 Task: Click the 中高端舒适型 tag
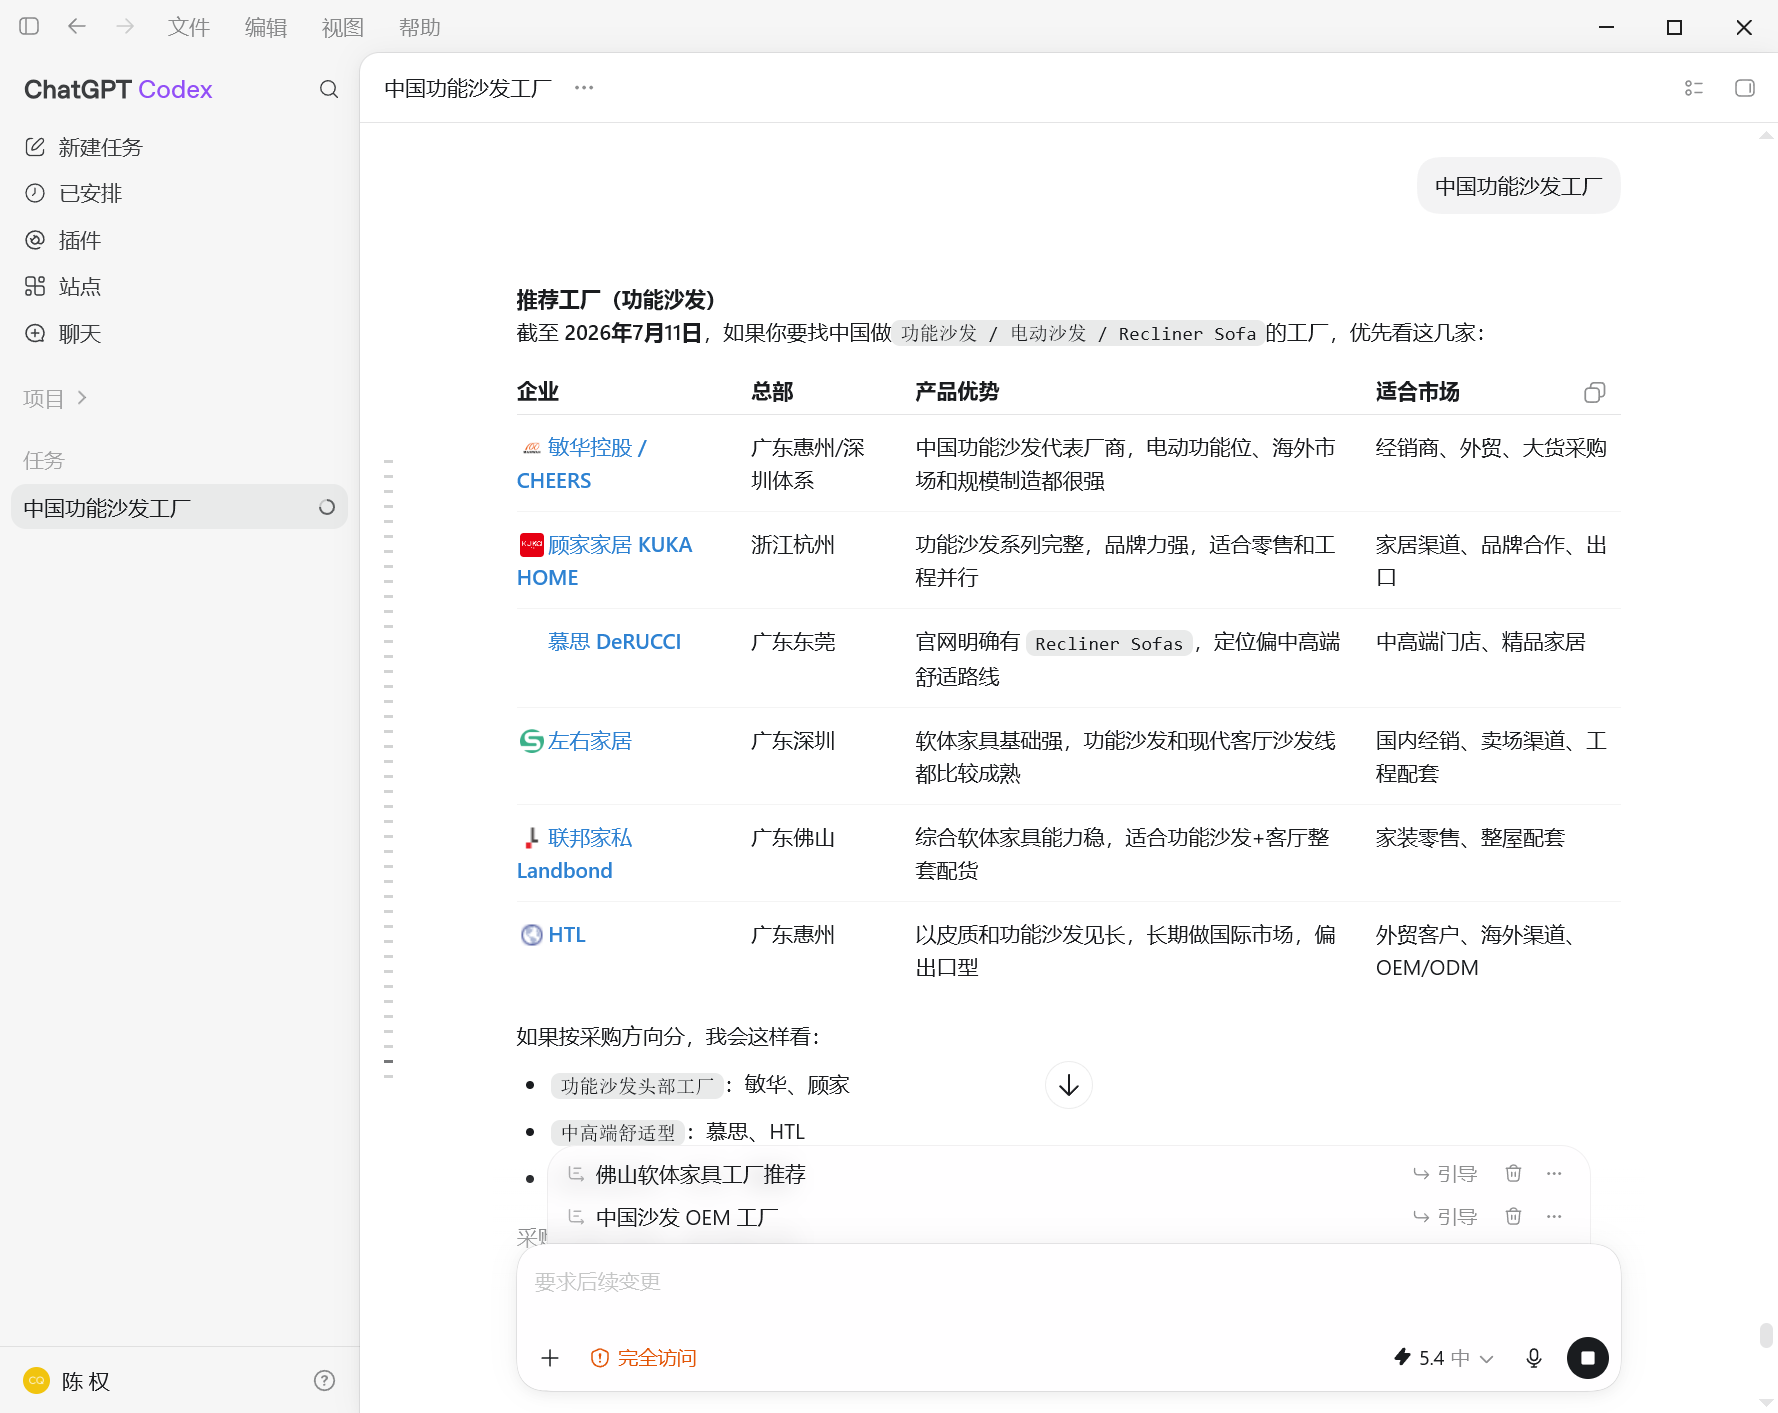[x=618, y=1132]
